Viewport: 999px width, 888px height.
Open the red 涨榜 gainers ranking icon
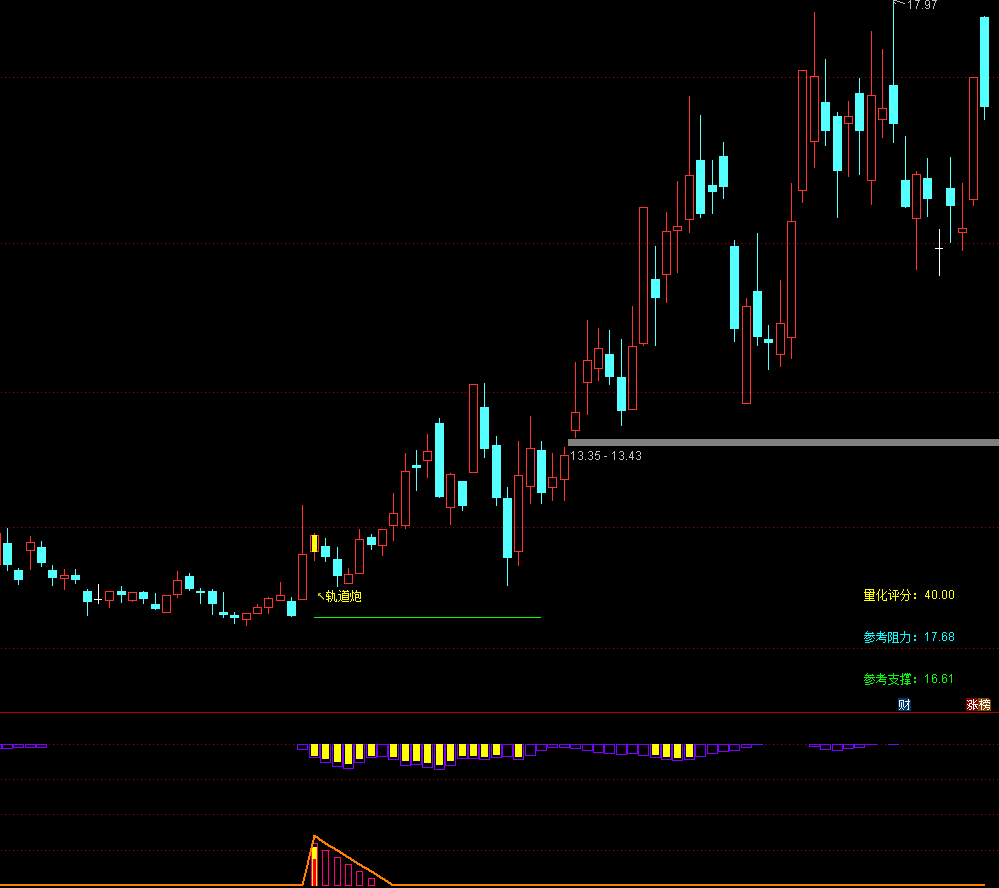pyautogui.click(x=977, y=705)
